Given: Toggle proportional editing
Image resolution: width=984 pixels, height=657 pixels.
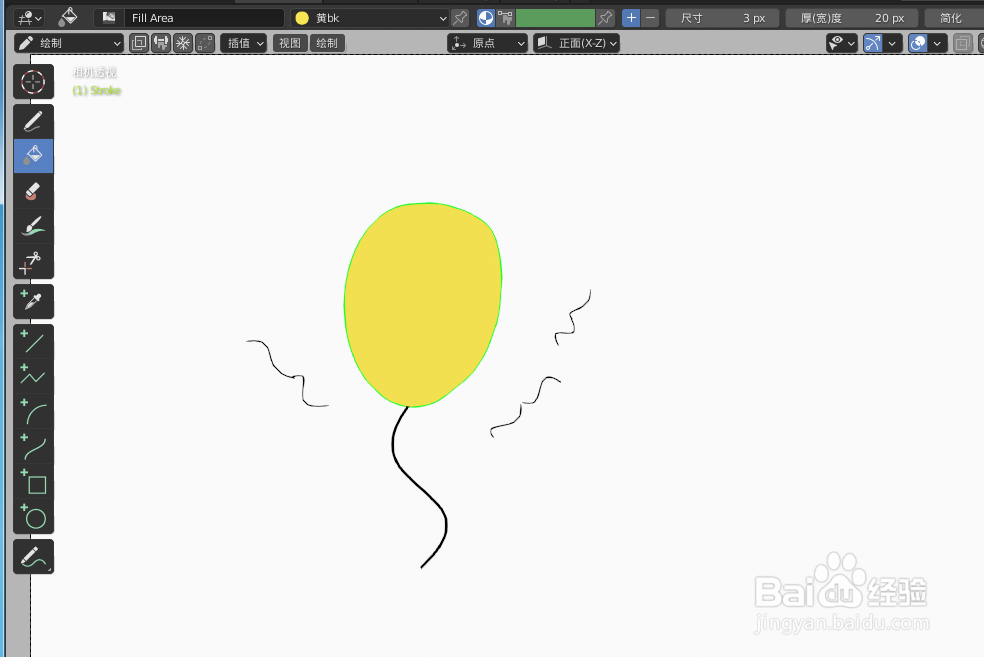Looking at the screenshot, I should (183, 42).
